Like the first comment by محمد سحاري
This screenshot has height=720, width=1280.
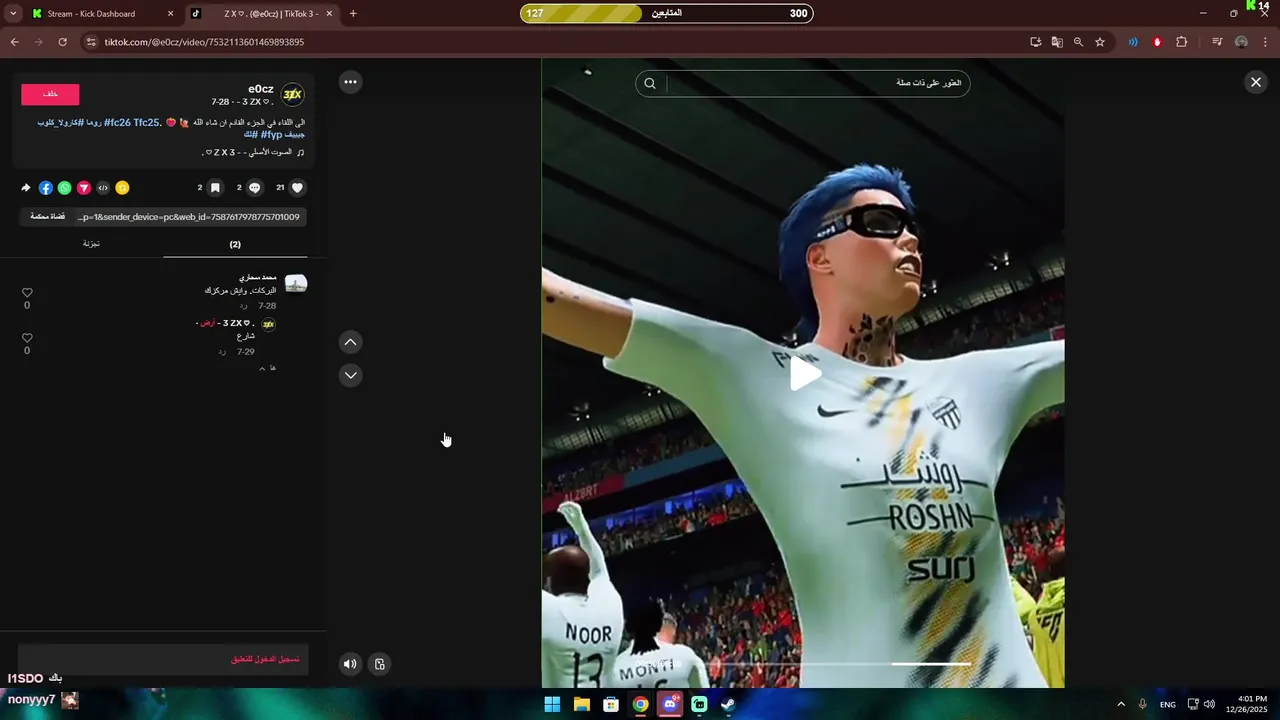pos(27,293)
